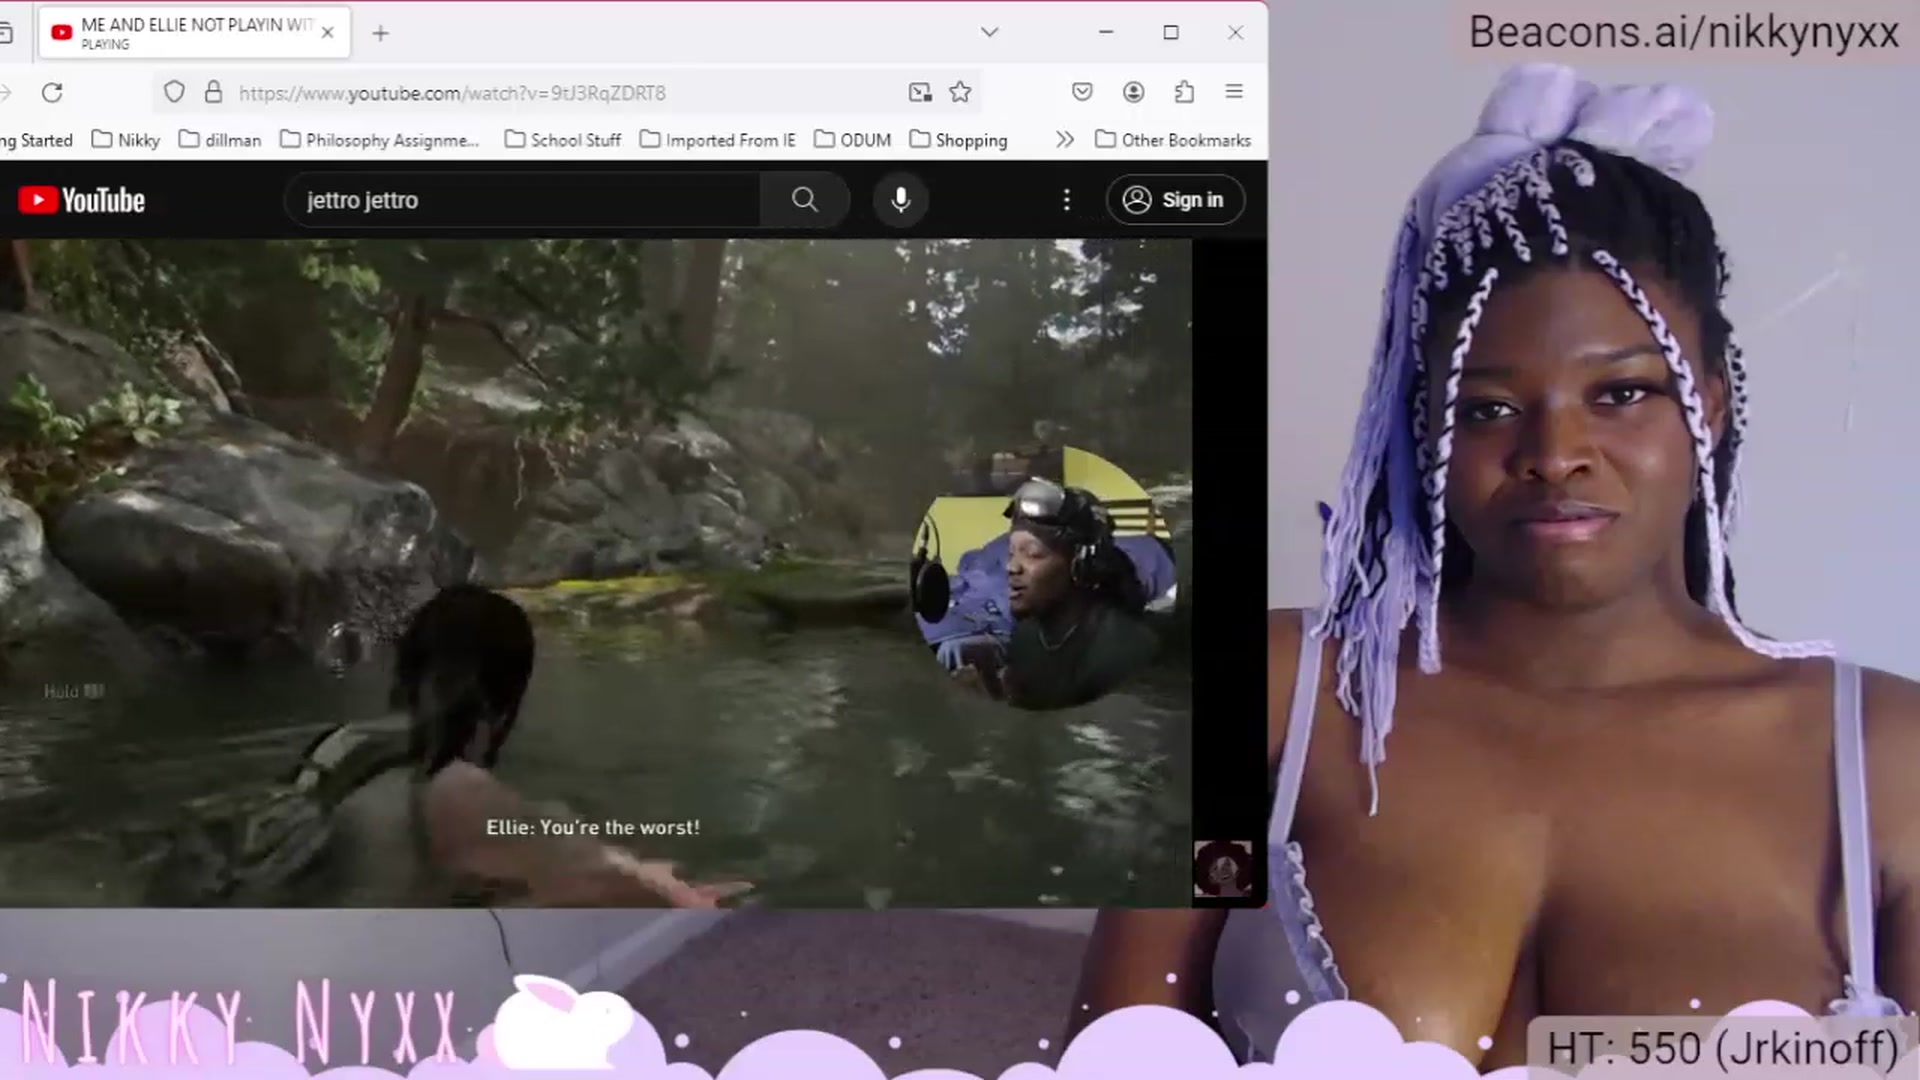
Task: Maximize the Firefox window
Action: [x=1170, y=32]
